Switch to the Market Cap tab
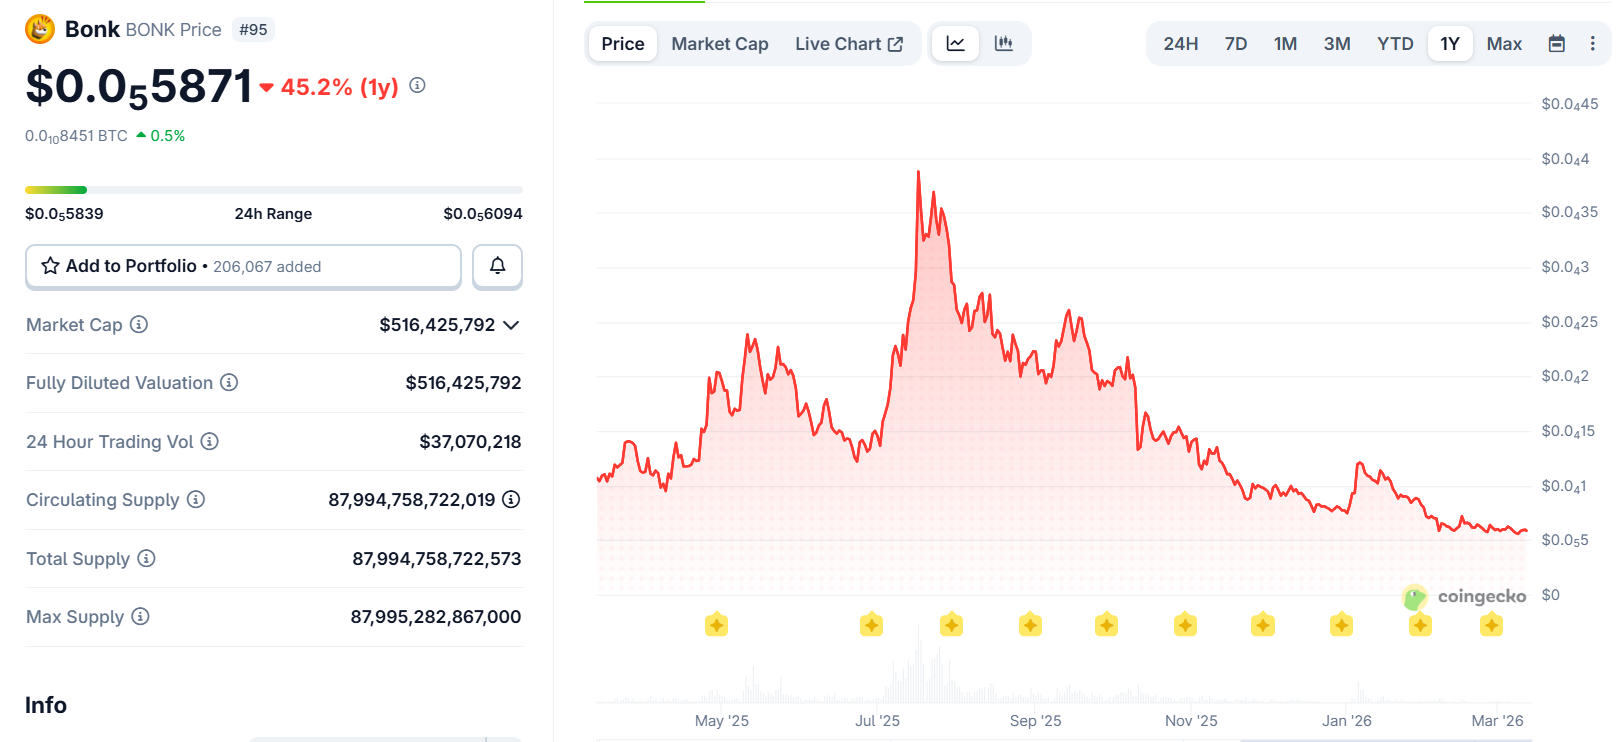Viewport: 1620px width, 742px height. coord(719,44)
